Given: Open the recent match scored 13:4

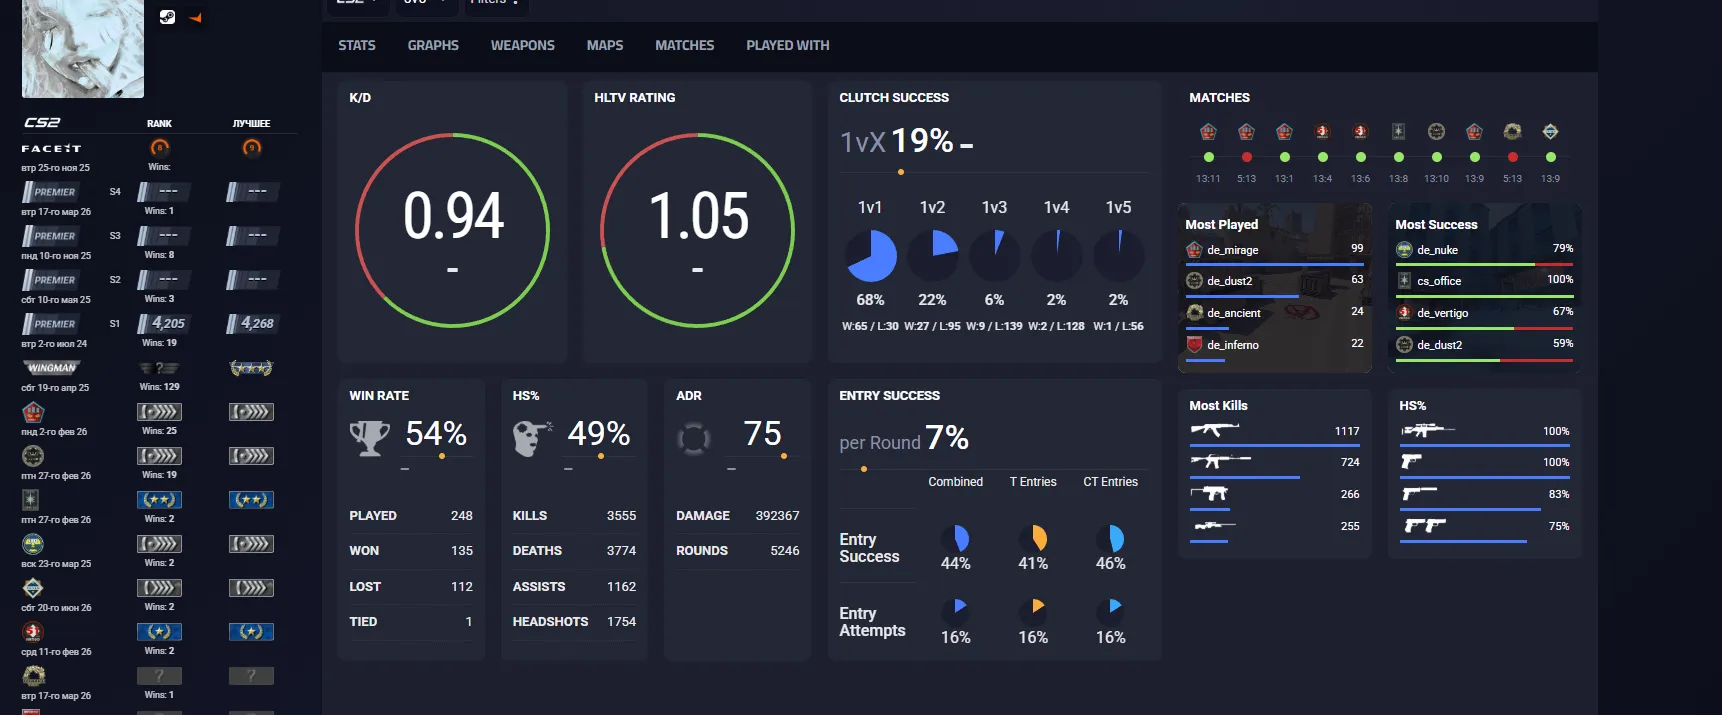Looking at the screenshot, I should (1322, 155).
